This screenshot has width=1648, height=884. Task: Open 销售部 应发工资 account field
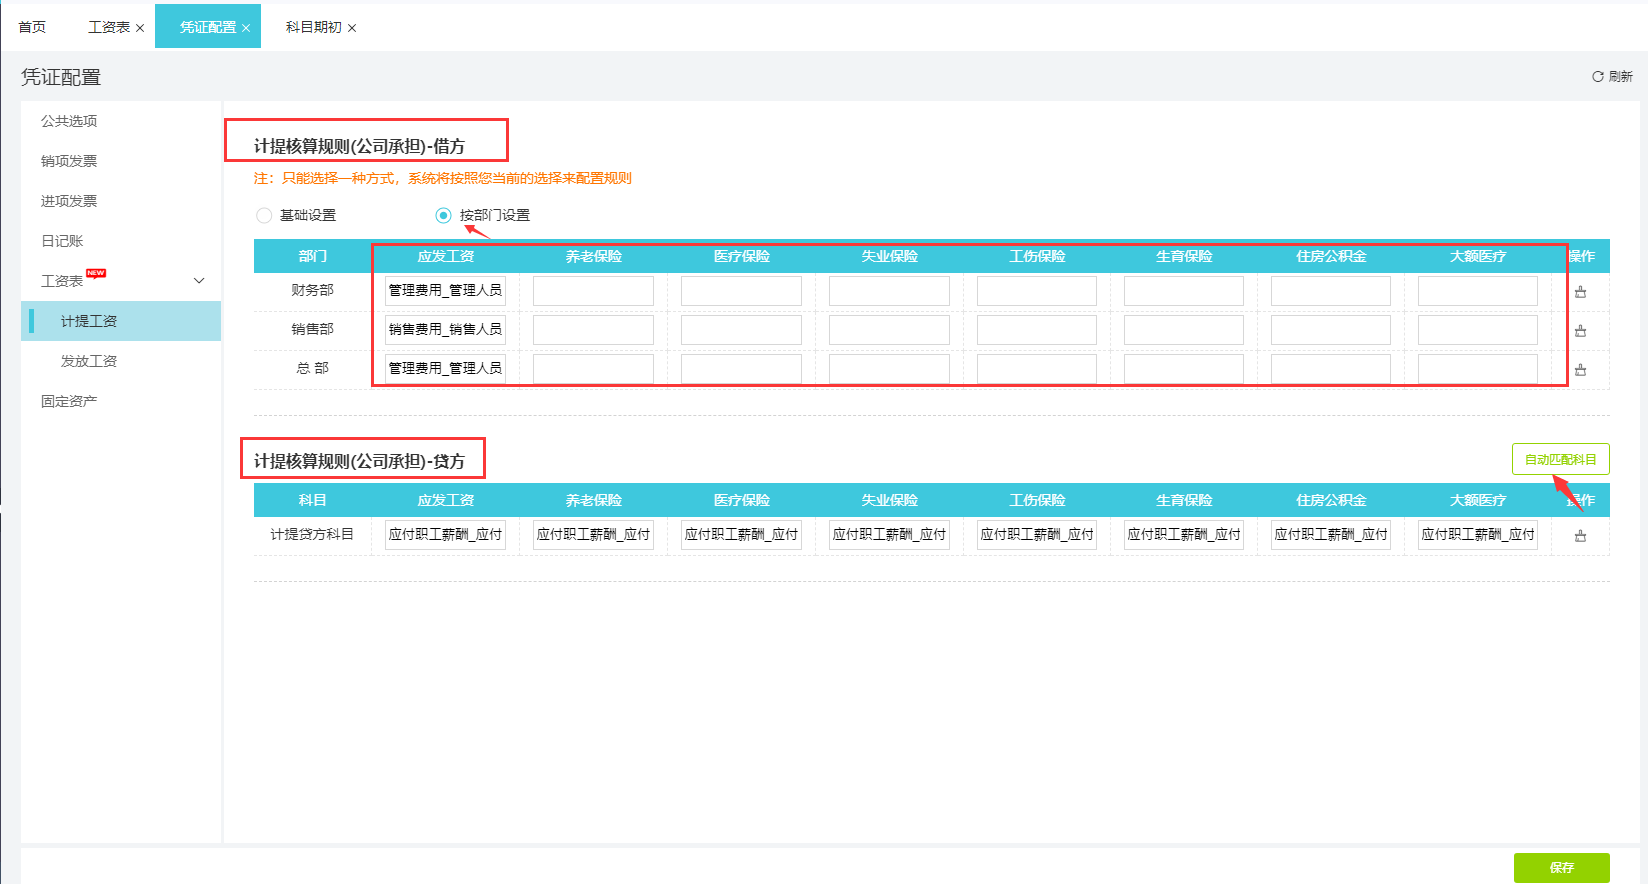click(445, 330)
